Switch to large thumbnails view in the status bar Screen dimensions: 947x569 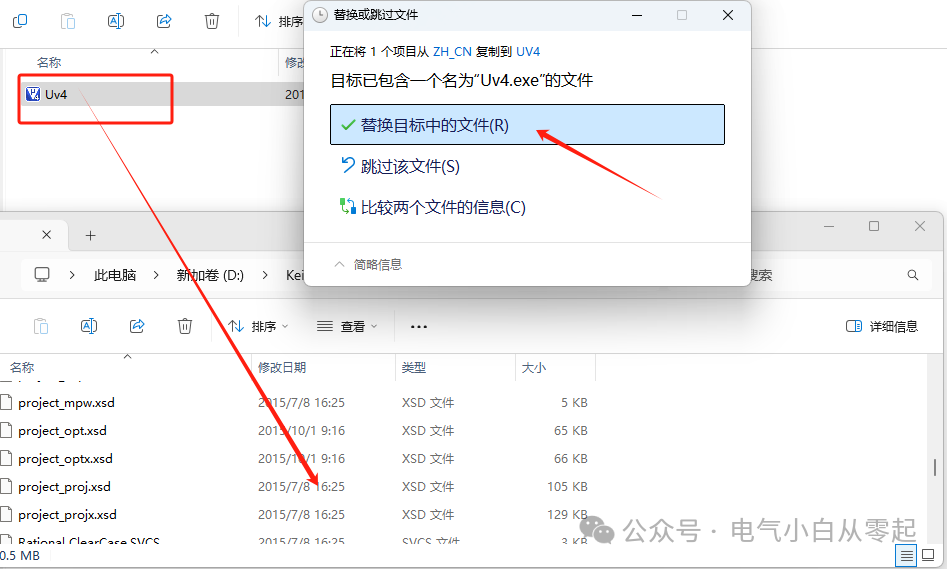click(x=930, y=556)
